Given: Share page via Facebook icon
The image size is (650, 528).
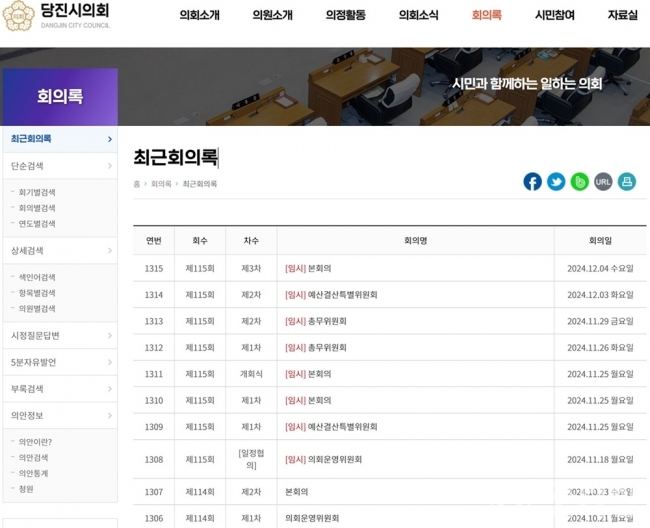Looking at the screenshot, I should (532, 181).
